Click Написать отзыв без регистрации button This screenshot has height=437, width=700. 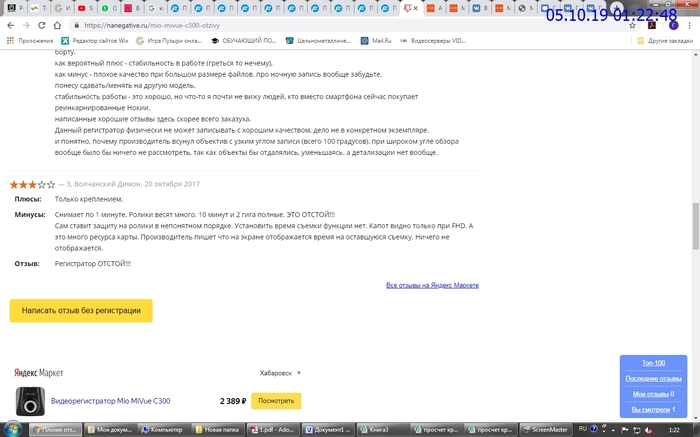pyautogui.click(x=81, y=311)
